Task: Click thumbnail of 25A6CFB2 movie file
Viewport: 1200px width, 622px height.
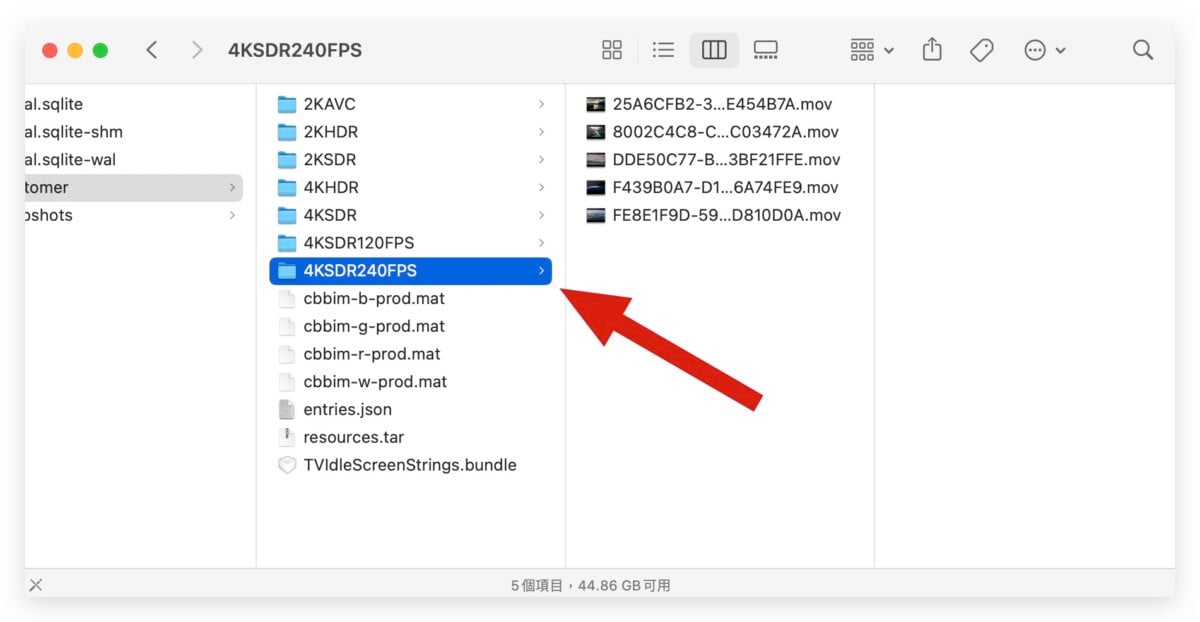Action: (x=596, y=104)
